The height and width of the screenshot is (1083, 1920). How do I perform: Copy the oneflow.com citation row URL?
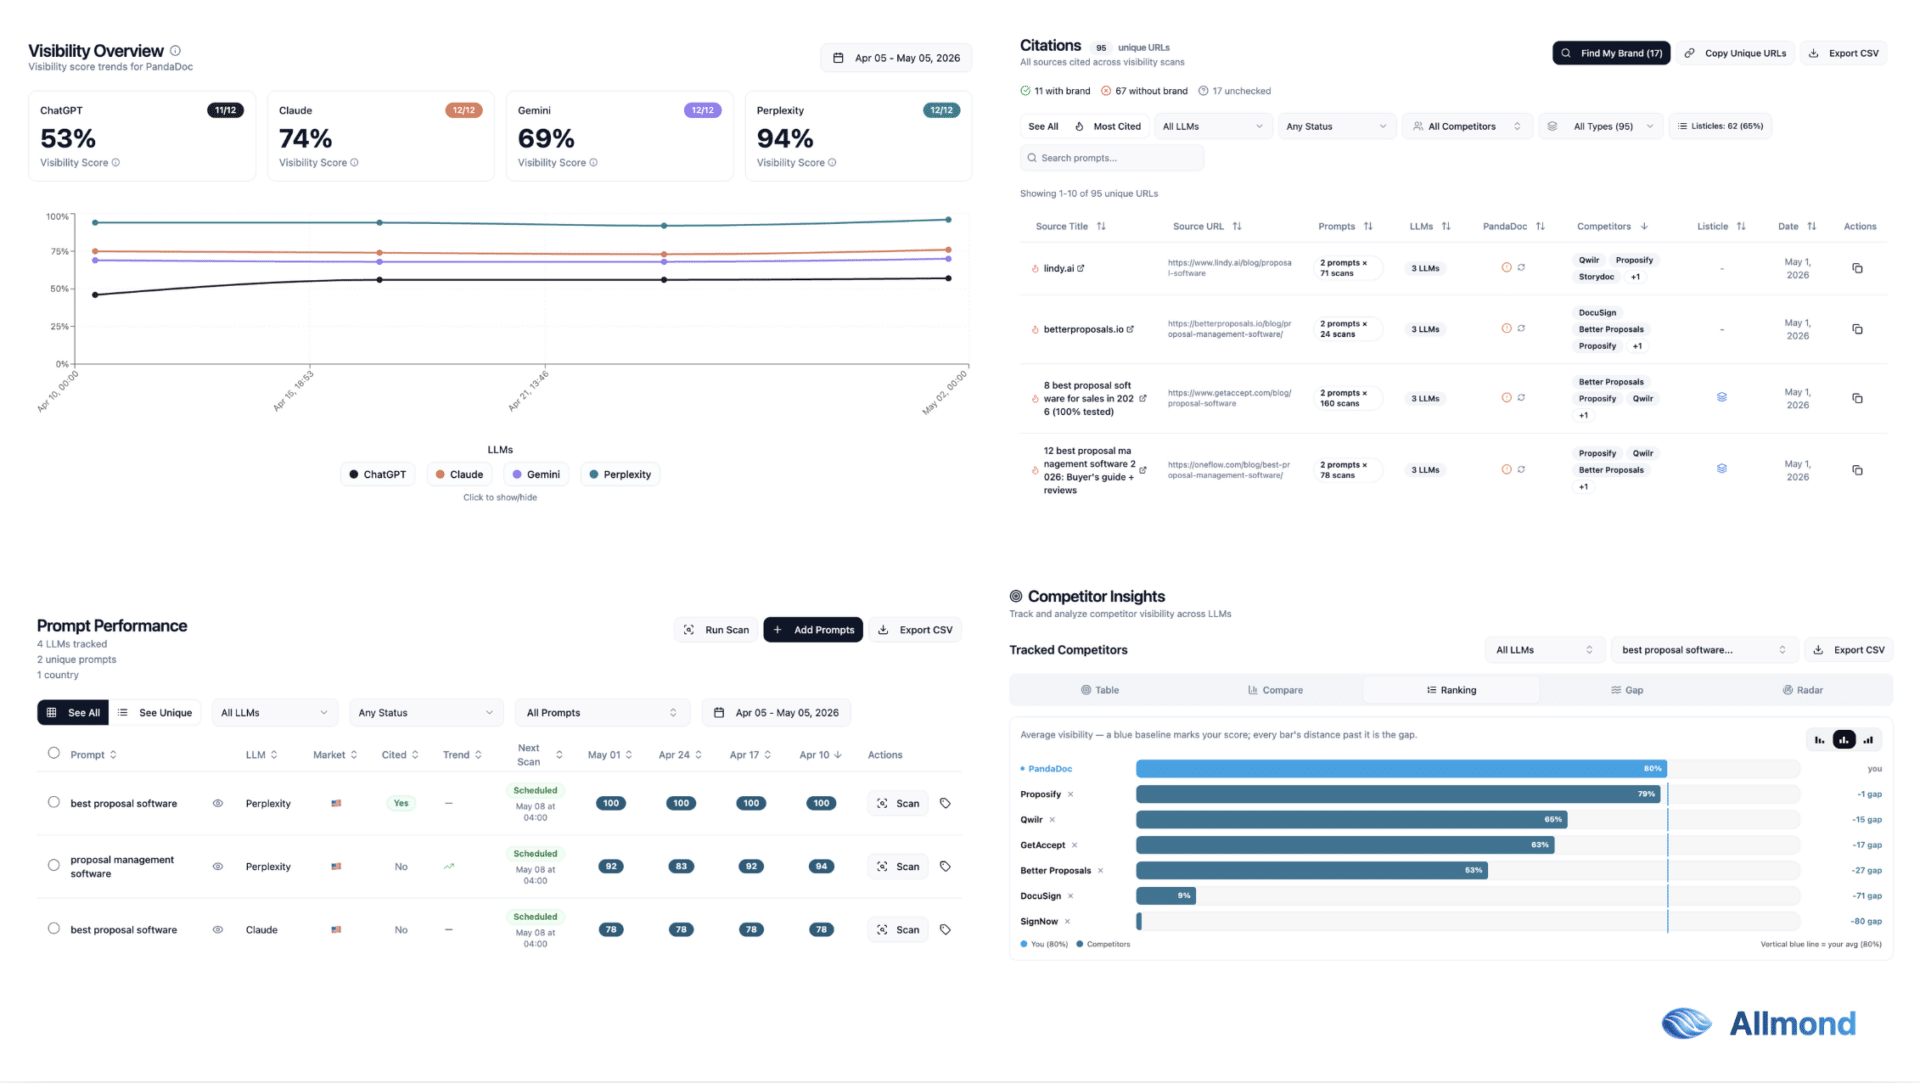1857,470
